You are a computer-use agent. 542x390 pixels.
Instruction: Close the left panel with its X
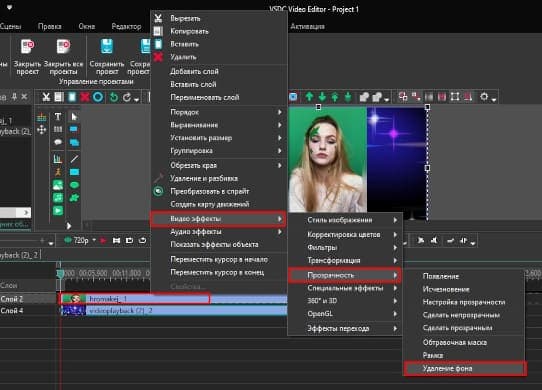[x=24, y=97]
